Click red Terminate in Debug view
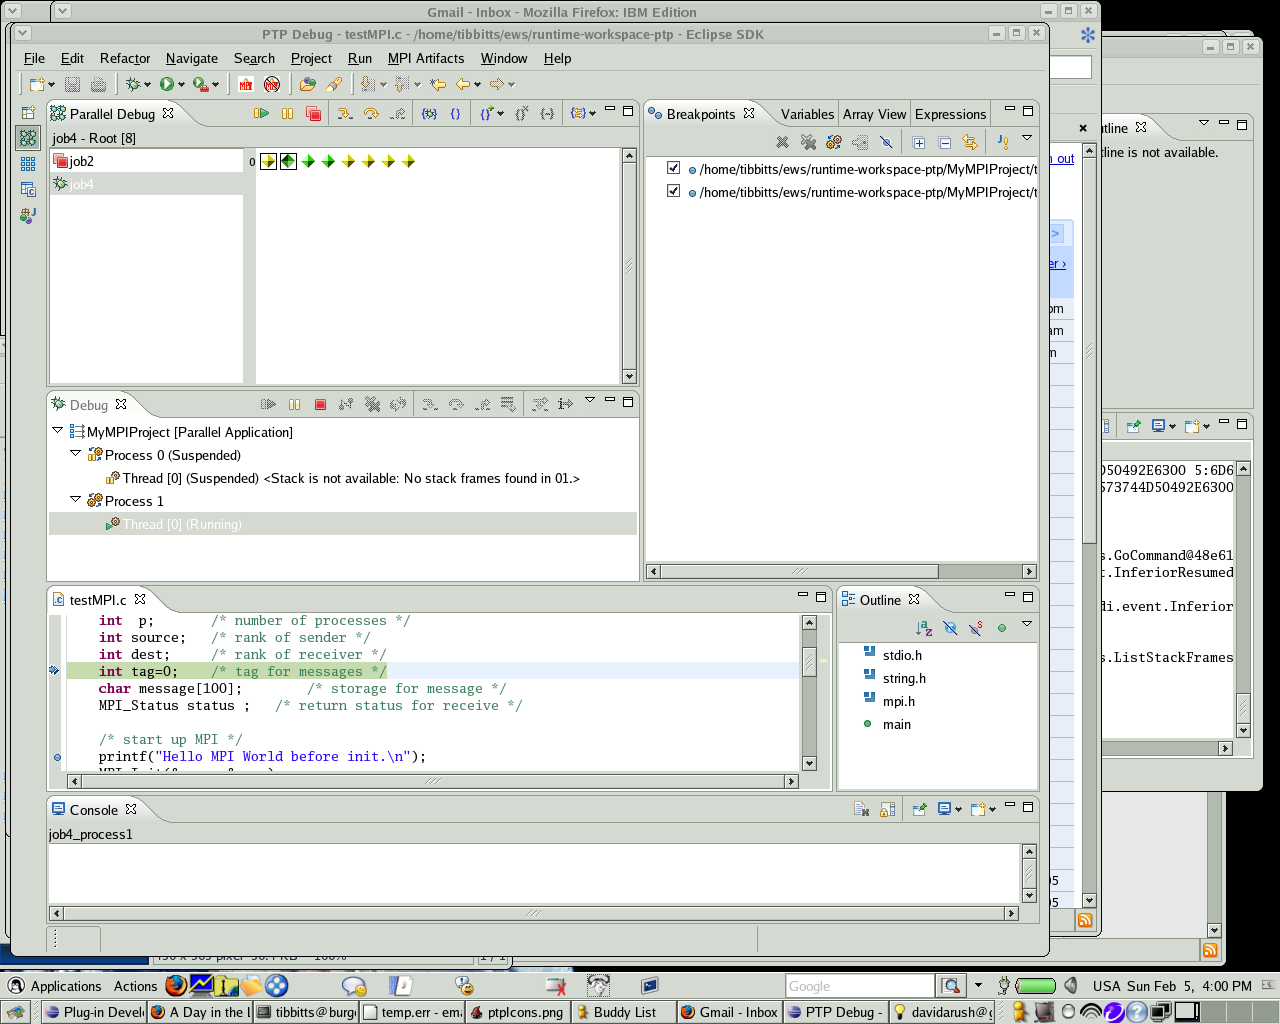The image size is (1280, 1024). tap(320, 404)
